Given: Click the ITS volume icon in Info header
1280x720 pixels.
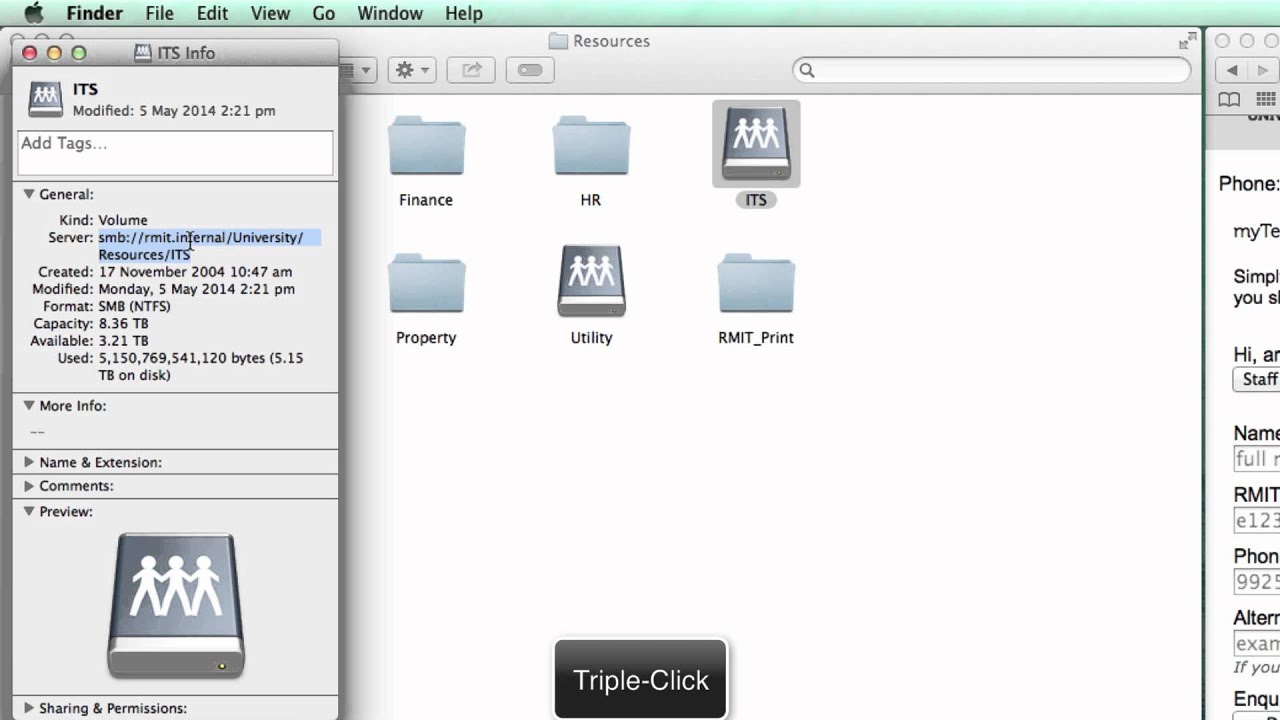Looking at the screenshot, I should [x=45, y=99].
